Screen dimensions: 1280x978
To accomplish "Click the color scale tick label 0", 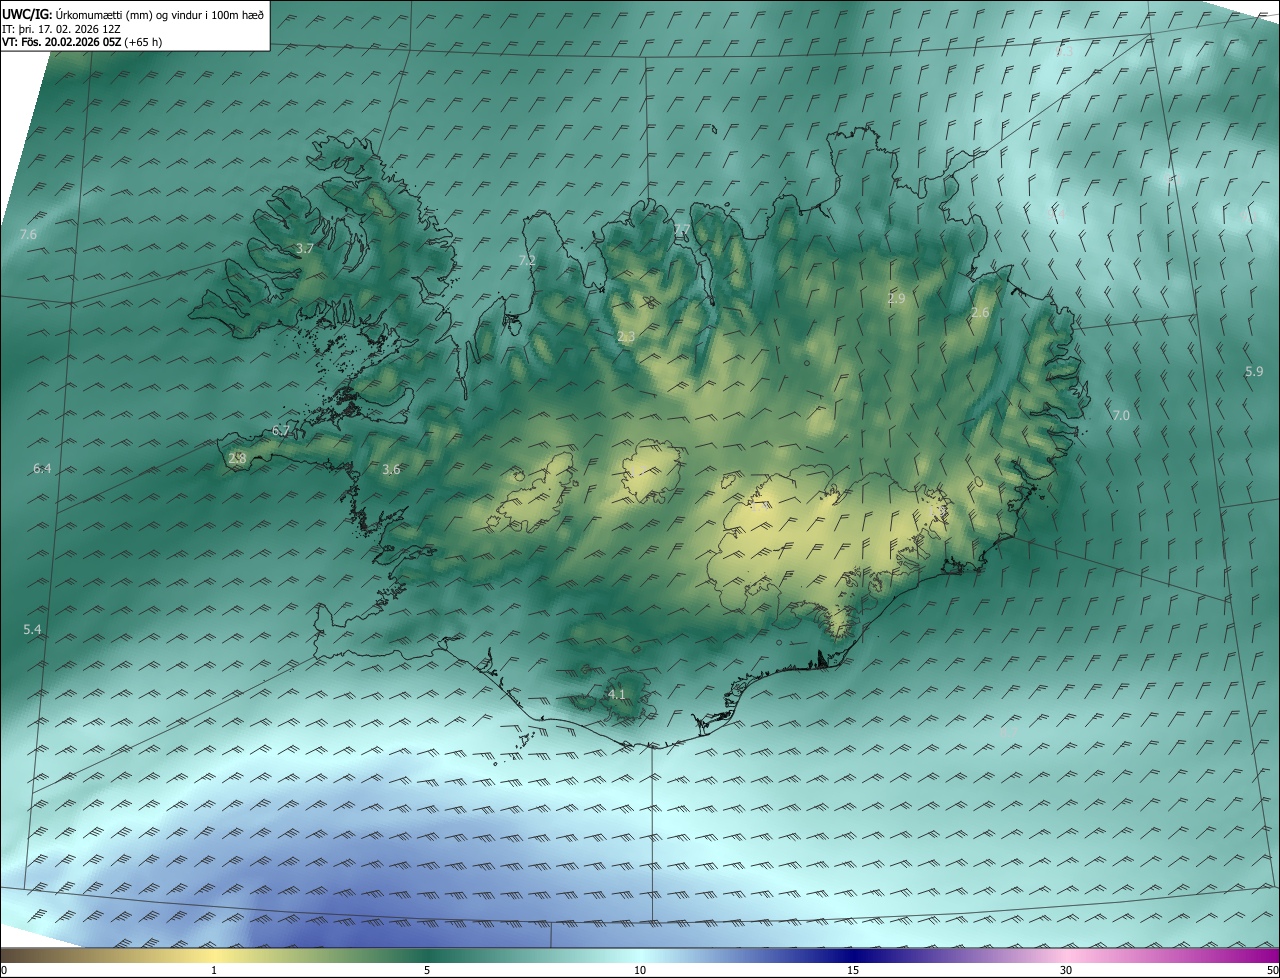I will [4, 970].
